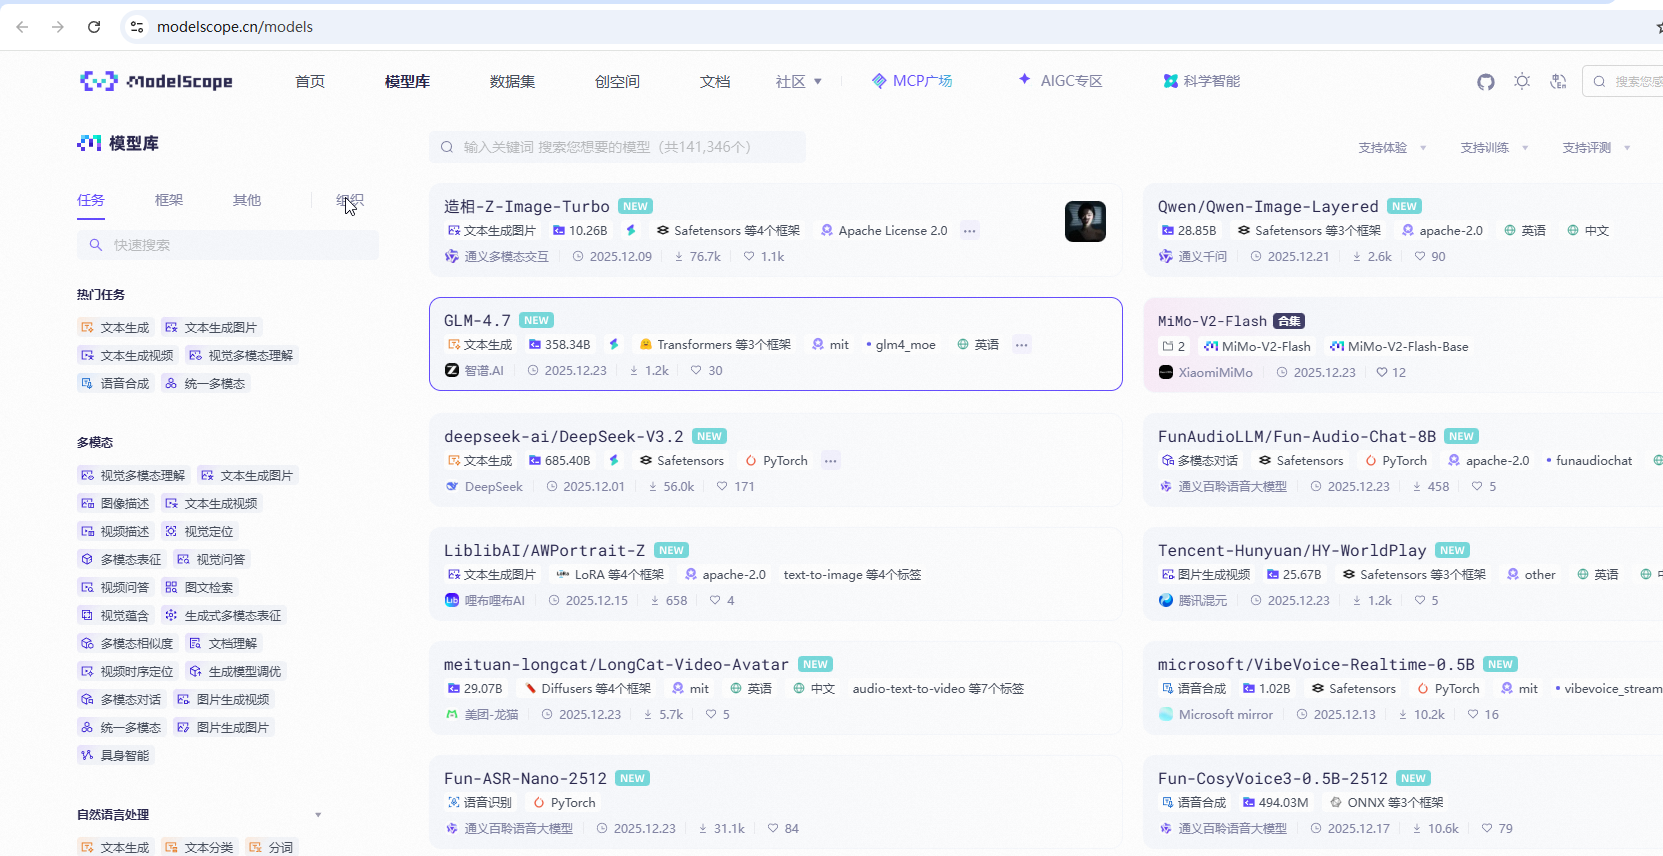Viewport: 1663px width, 856px height.
Task: Filter by 图像描述 multimodal tag
Action: click(x=114, y=503)
